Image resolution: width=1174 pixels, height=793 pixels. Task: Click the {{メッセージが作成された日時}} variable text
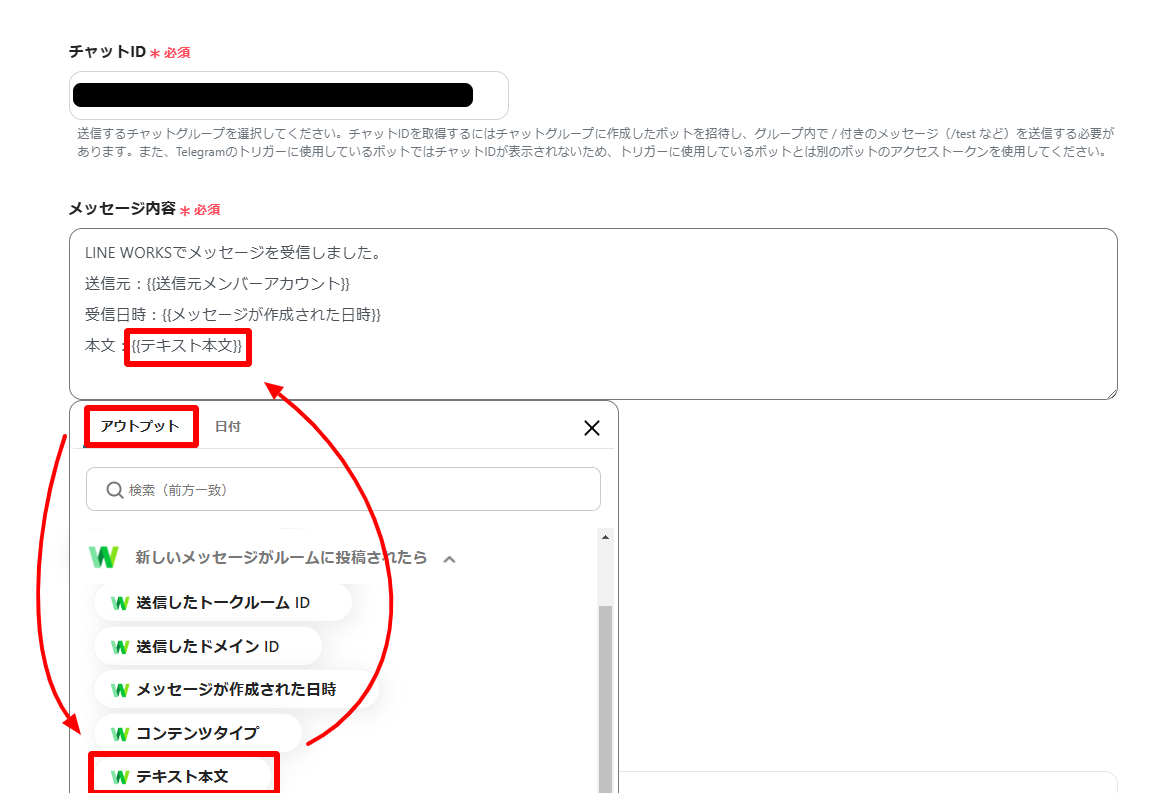[271, 315]
